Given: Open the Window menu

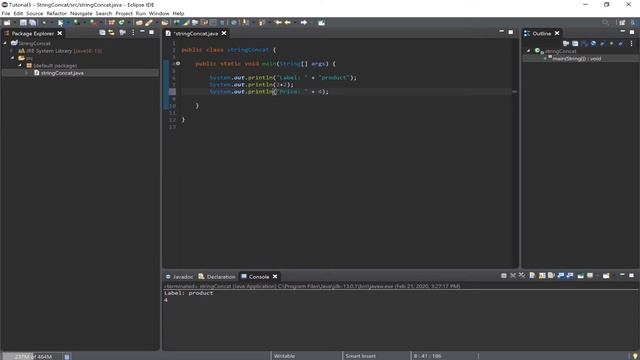Looking at the screenshot, I should [159, 13].
